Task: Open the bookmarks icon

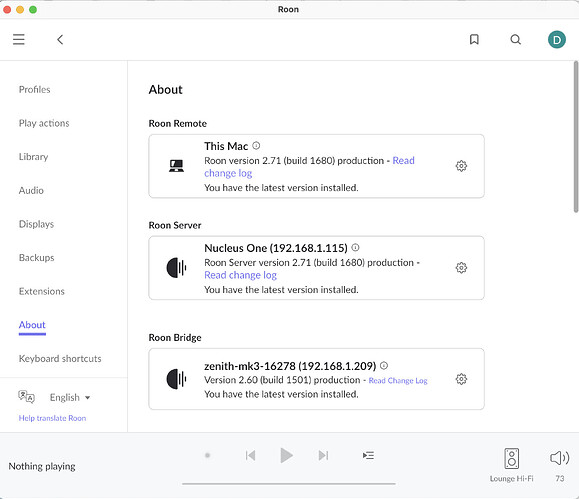Action: [474, 39]
